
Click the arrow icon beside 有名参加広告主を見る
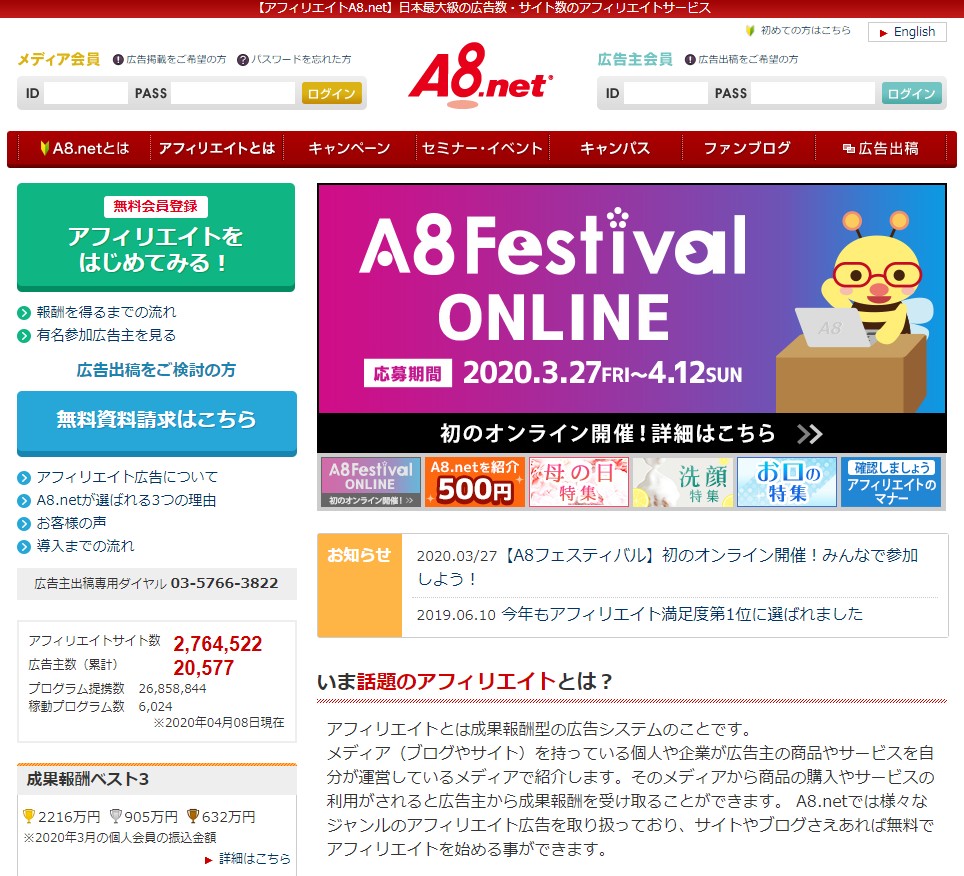point(24,336)
